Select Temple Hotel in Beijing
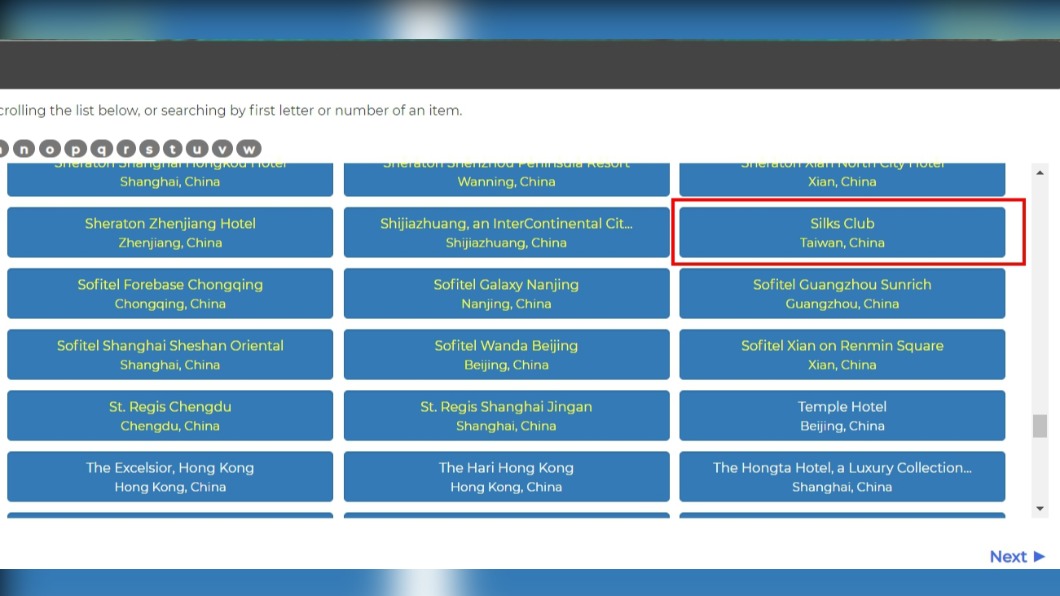The height and width of the screenshot is (596, 1060). pyautogui.click(x=842, y=416)
